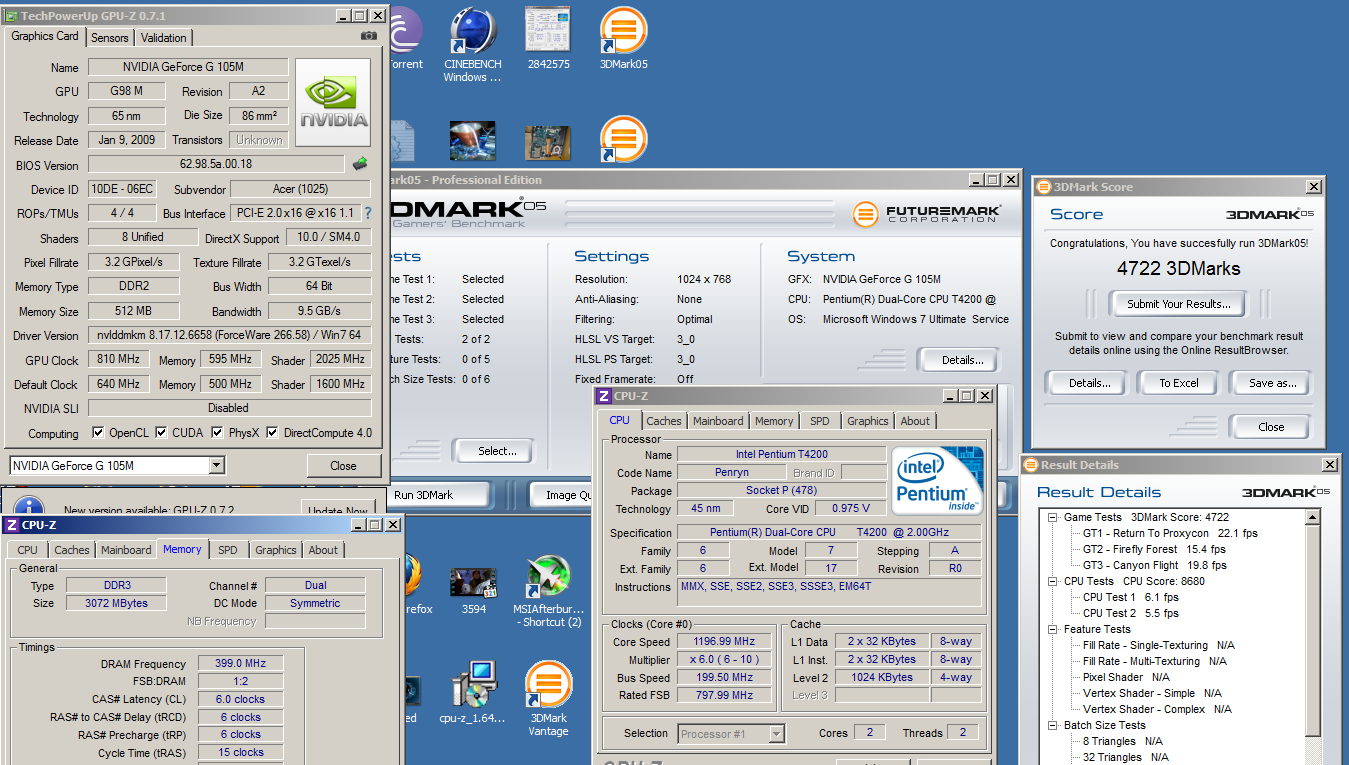Click the CPU-Z Z icon on the CPU window title bar
Image resolution: width=1349 pixels, height=765 pixels.
[x=604, y=396]
